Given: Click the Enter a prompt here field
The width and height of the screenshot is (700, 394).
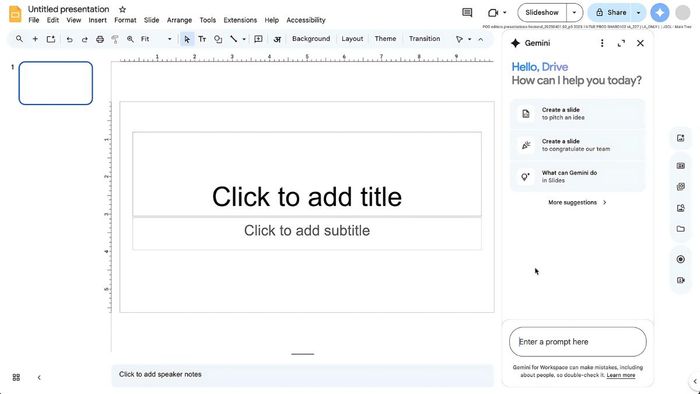Looking at the screenshot, I should click(x=578, y=342).
